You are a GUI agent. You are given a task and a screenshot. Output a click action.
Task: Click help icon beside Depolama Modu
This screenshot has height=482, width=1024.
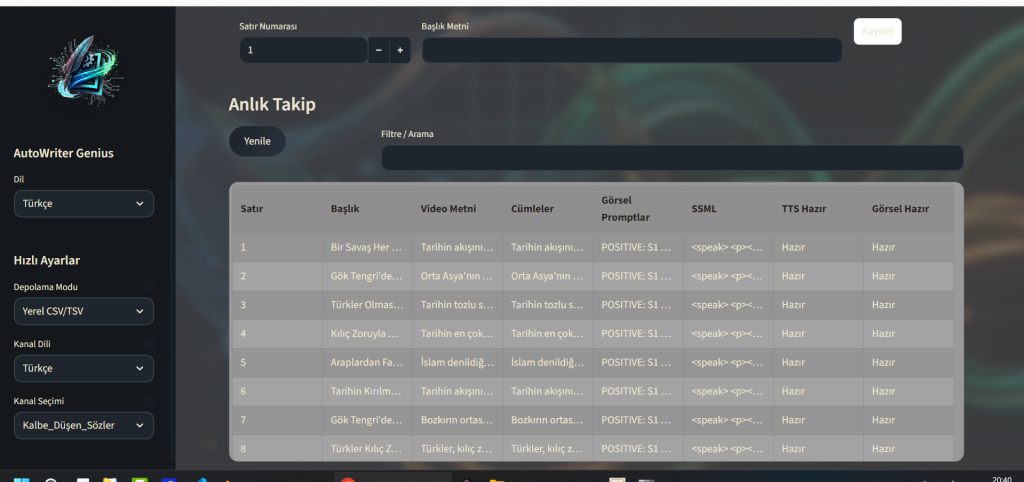149,287
